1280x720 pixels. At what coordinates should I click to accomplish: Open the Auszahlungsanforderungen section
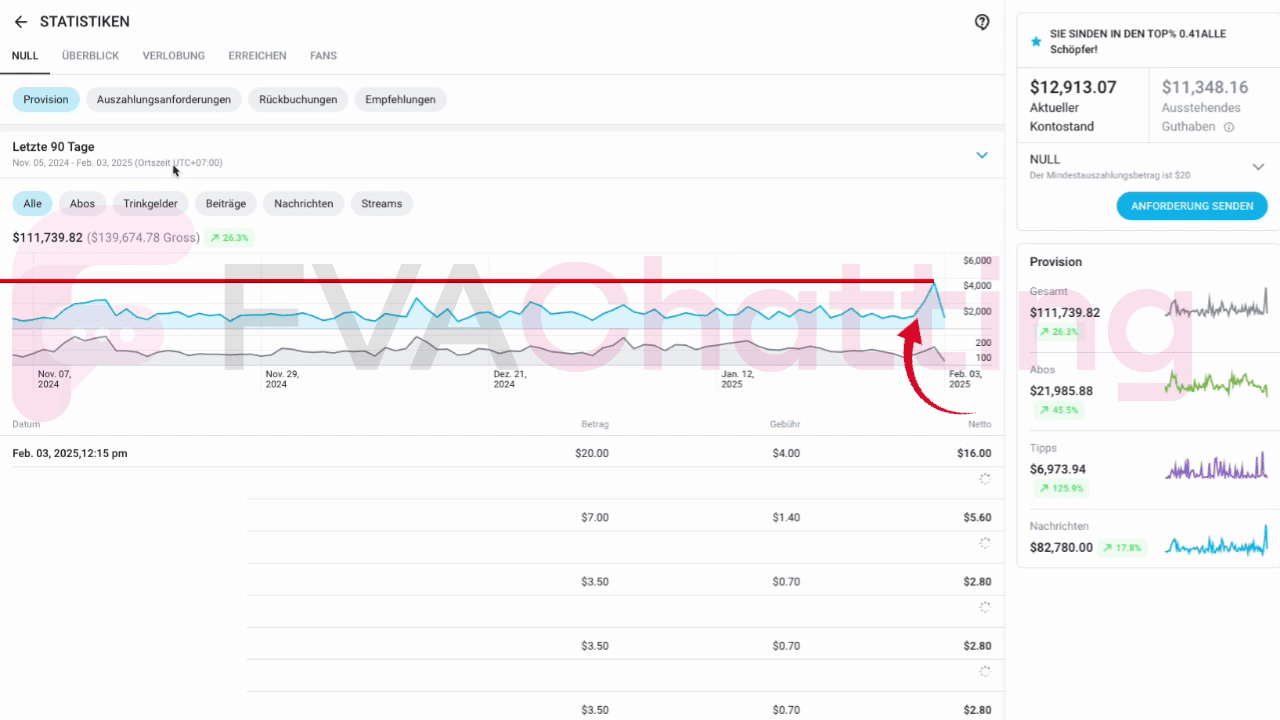point(163,100)
